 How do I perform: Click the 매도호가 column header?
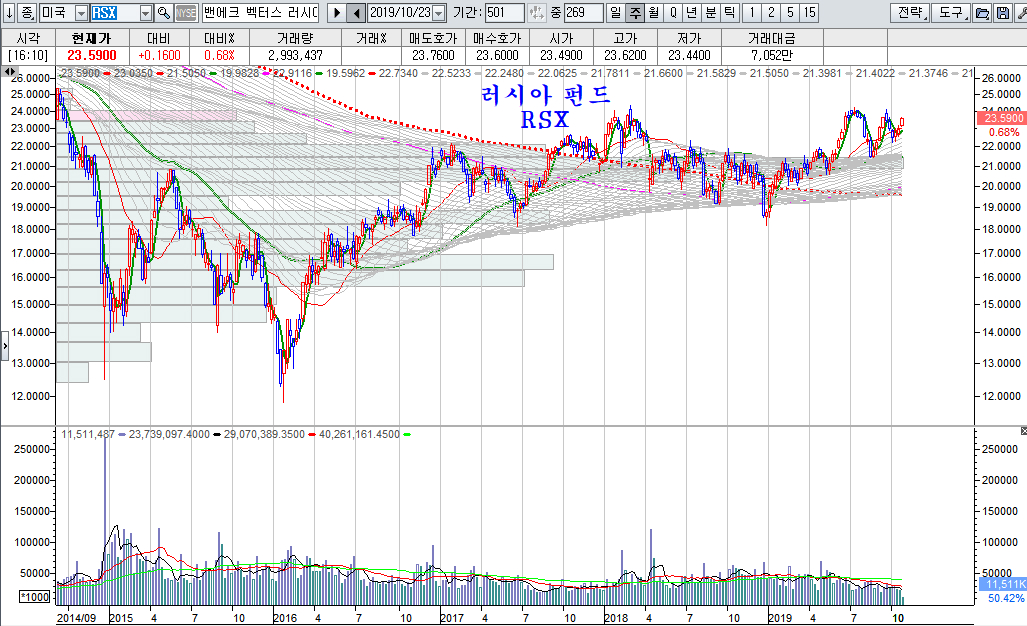point(433,38)
